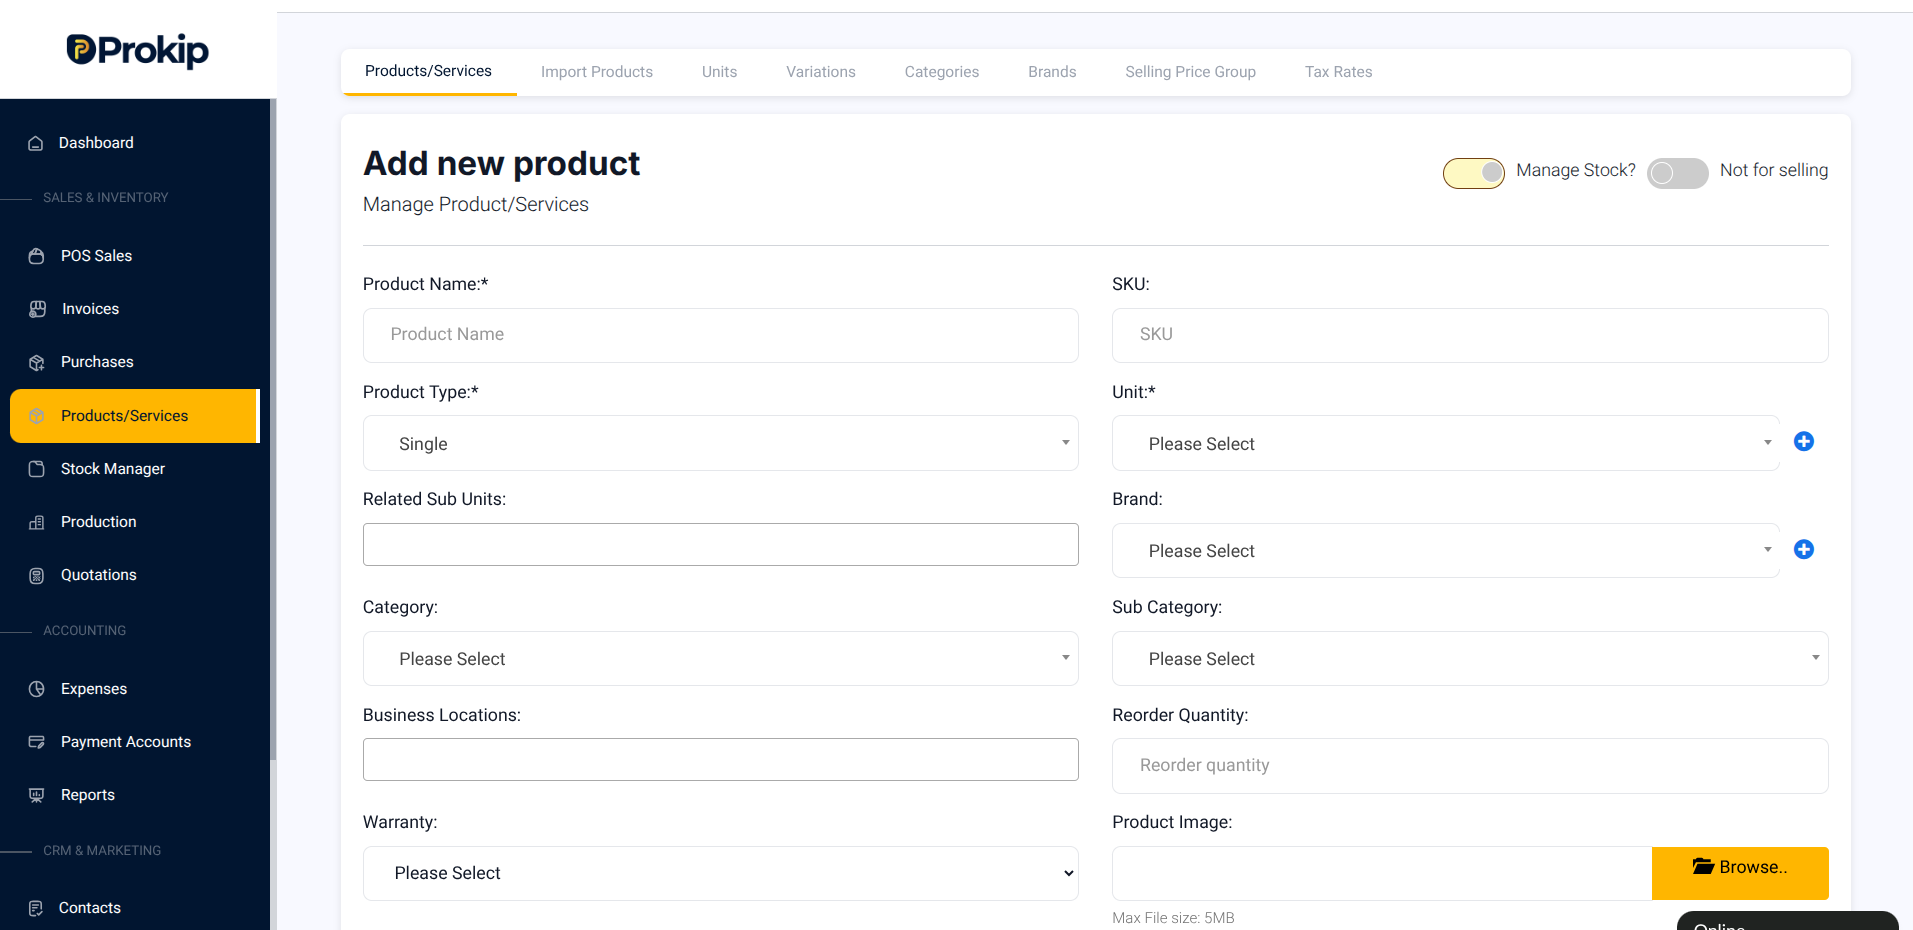Click the Prokip logo

click(x=137, y=50)
